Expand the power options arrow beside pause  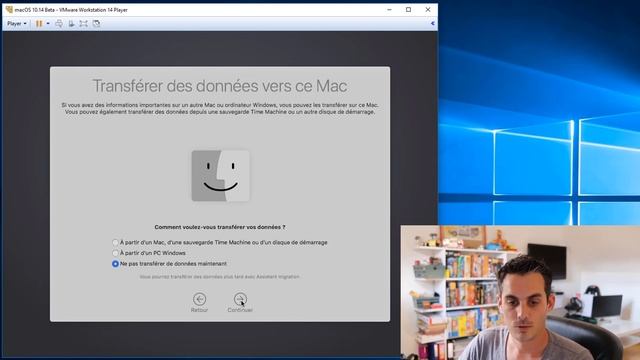48,24
